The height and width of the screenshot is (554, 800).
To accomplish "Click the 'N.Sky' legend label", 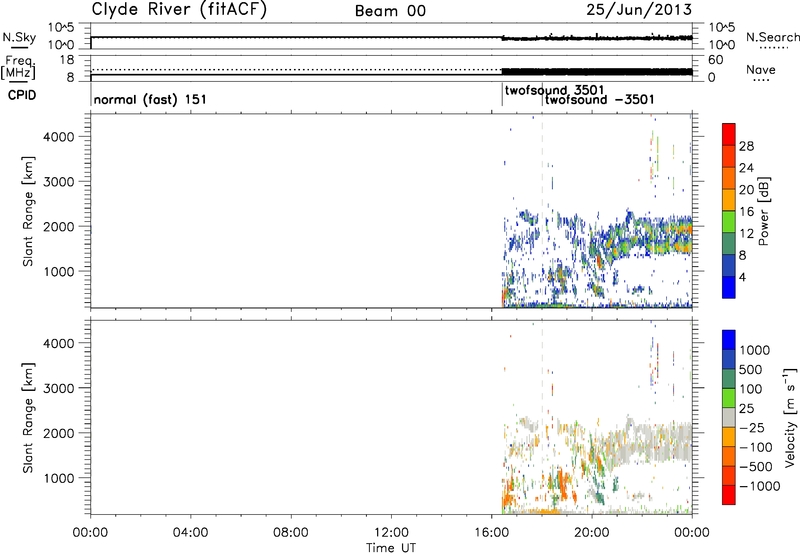I will [19, 37].
